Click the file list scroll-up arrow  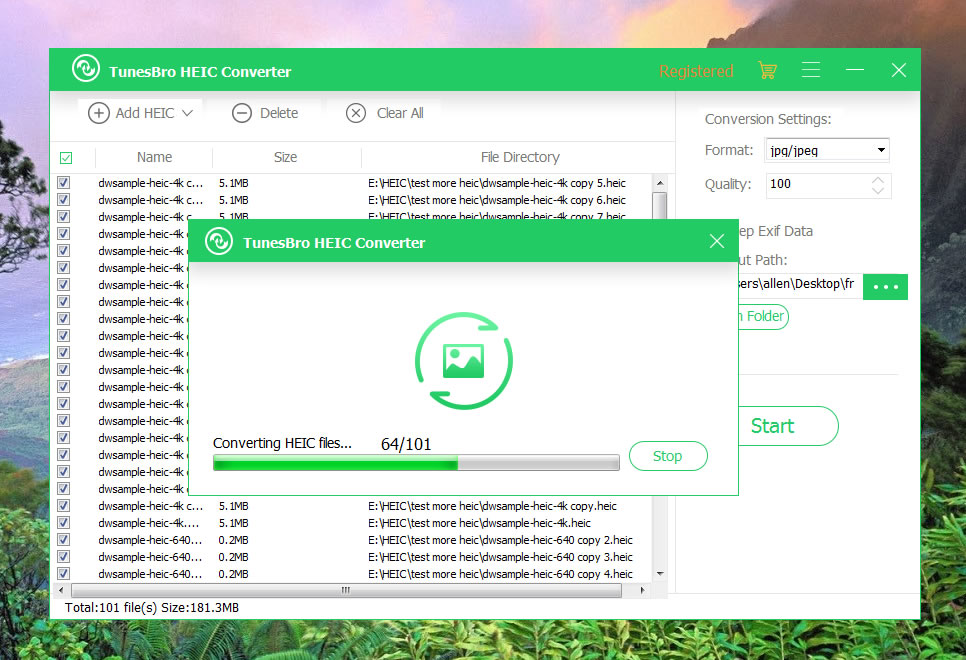click(660, 183)
